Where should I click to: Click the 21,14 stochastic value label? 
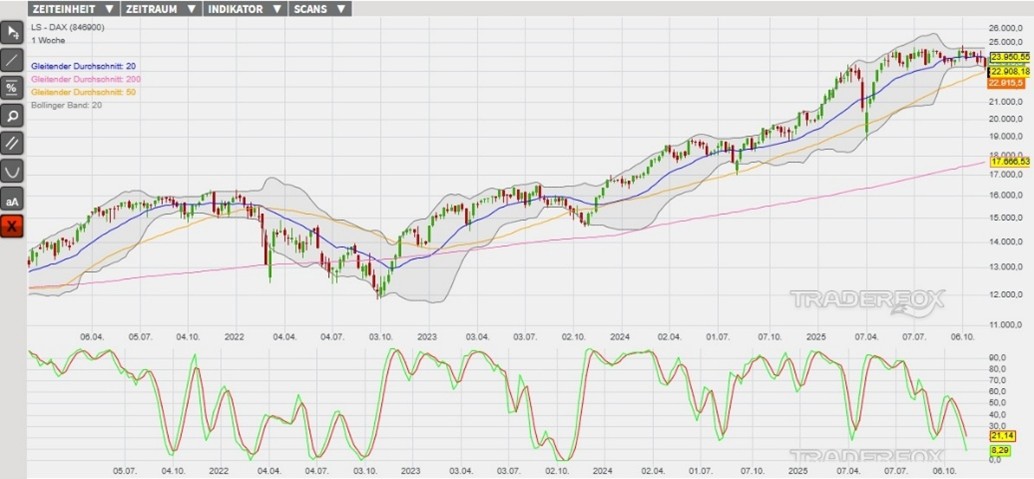click(1002, 436)
